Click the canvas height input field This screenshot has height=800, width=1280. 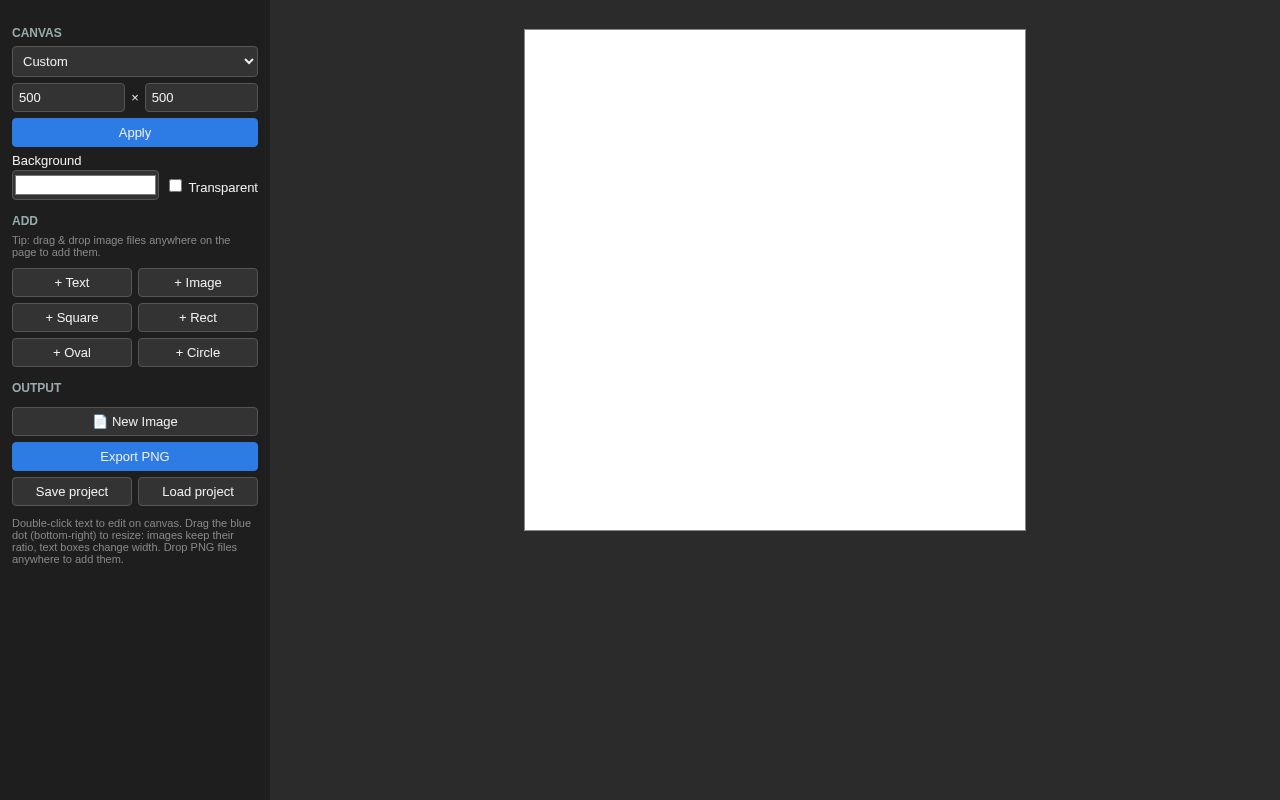point(201,97)
